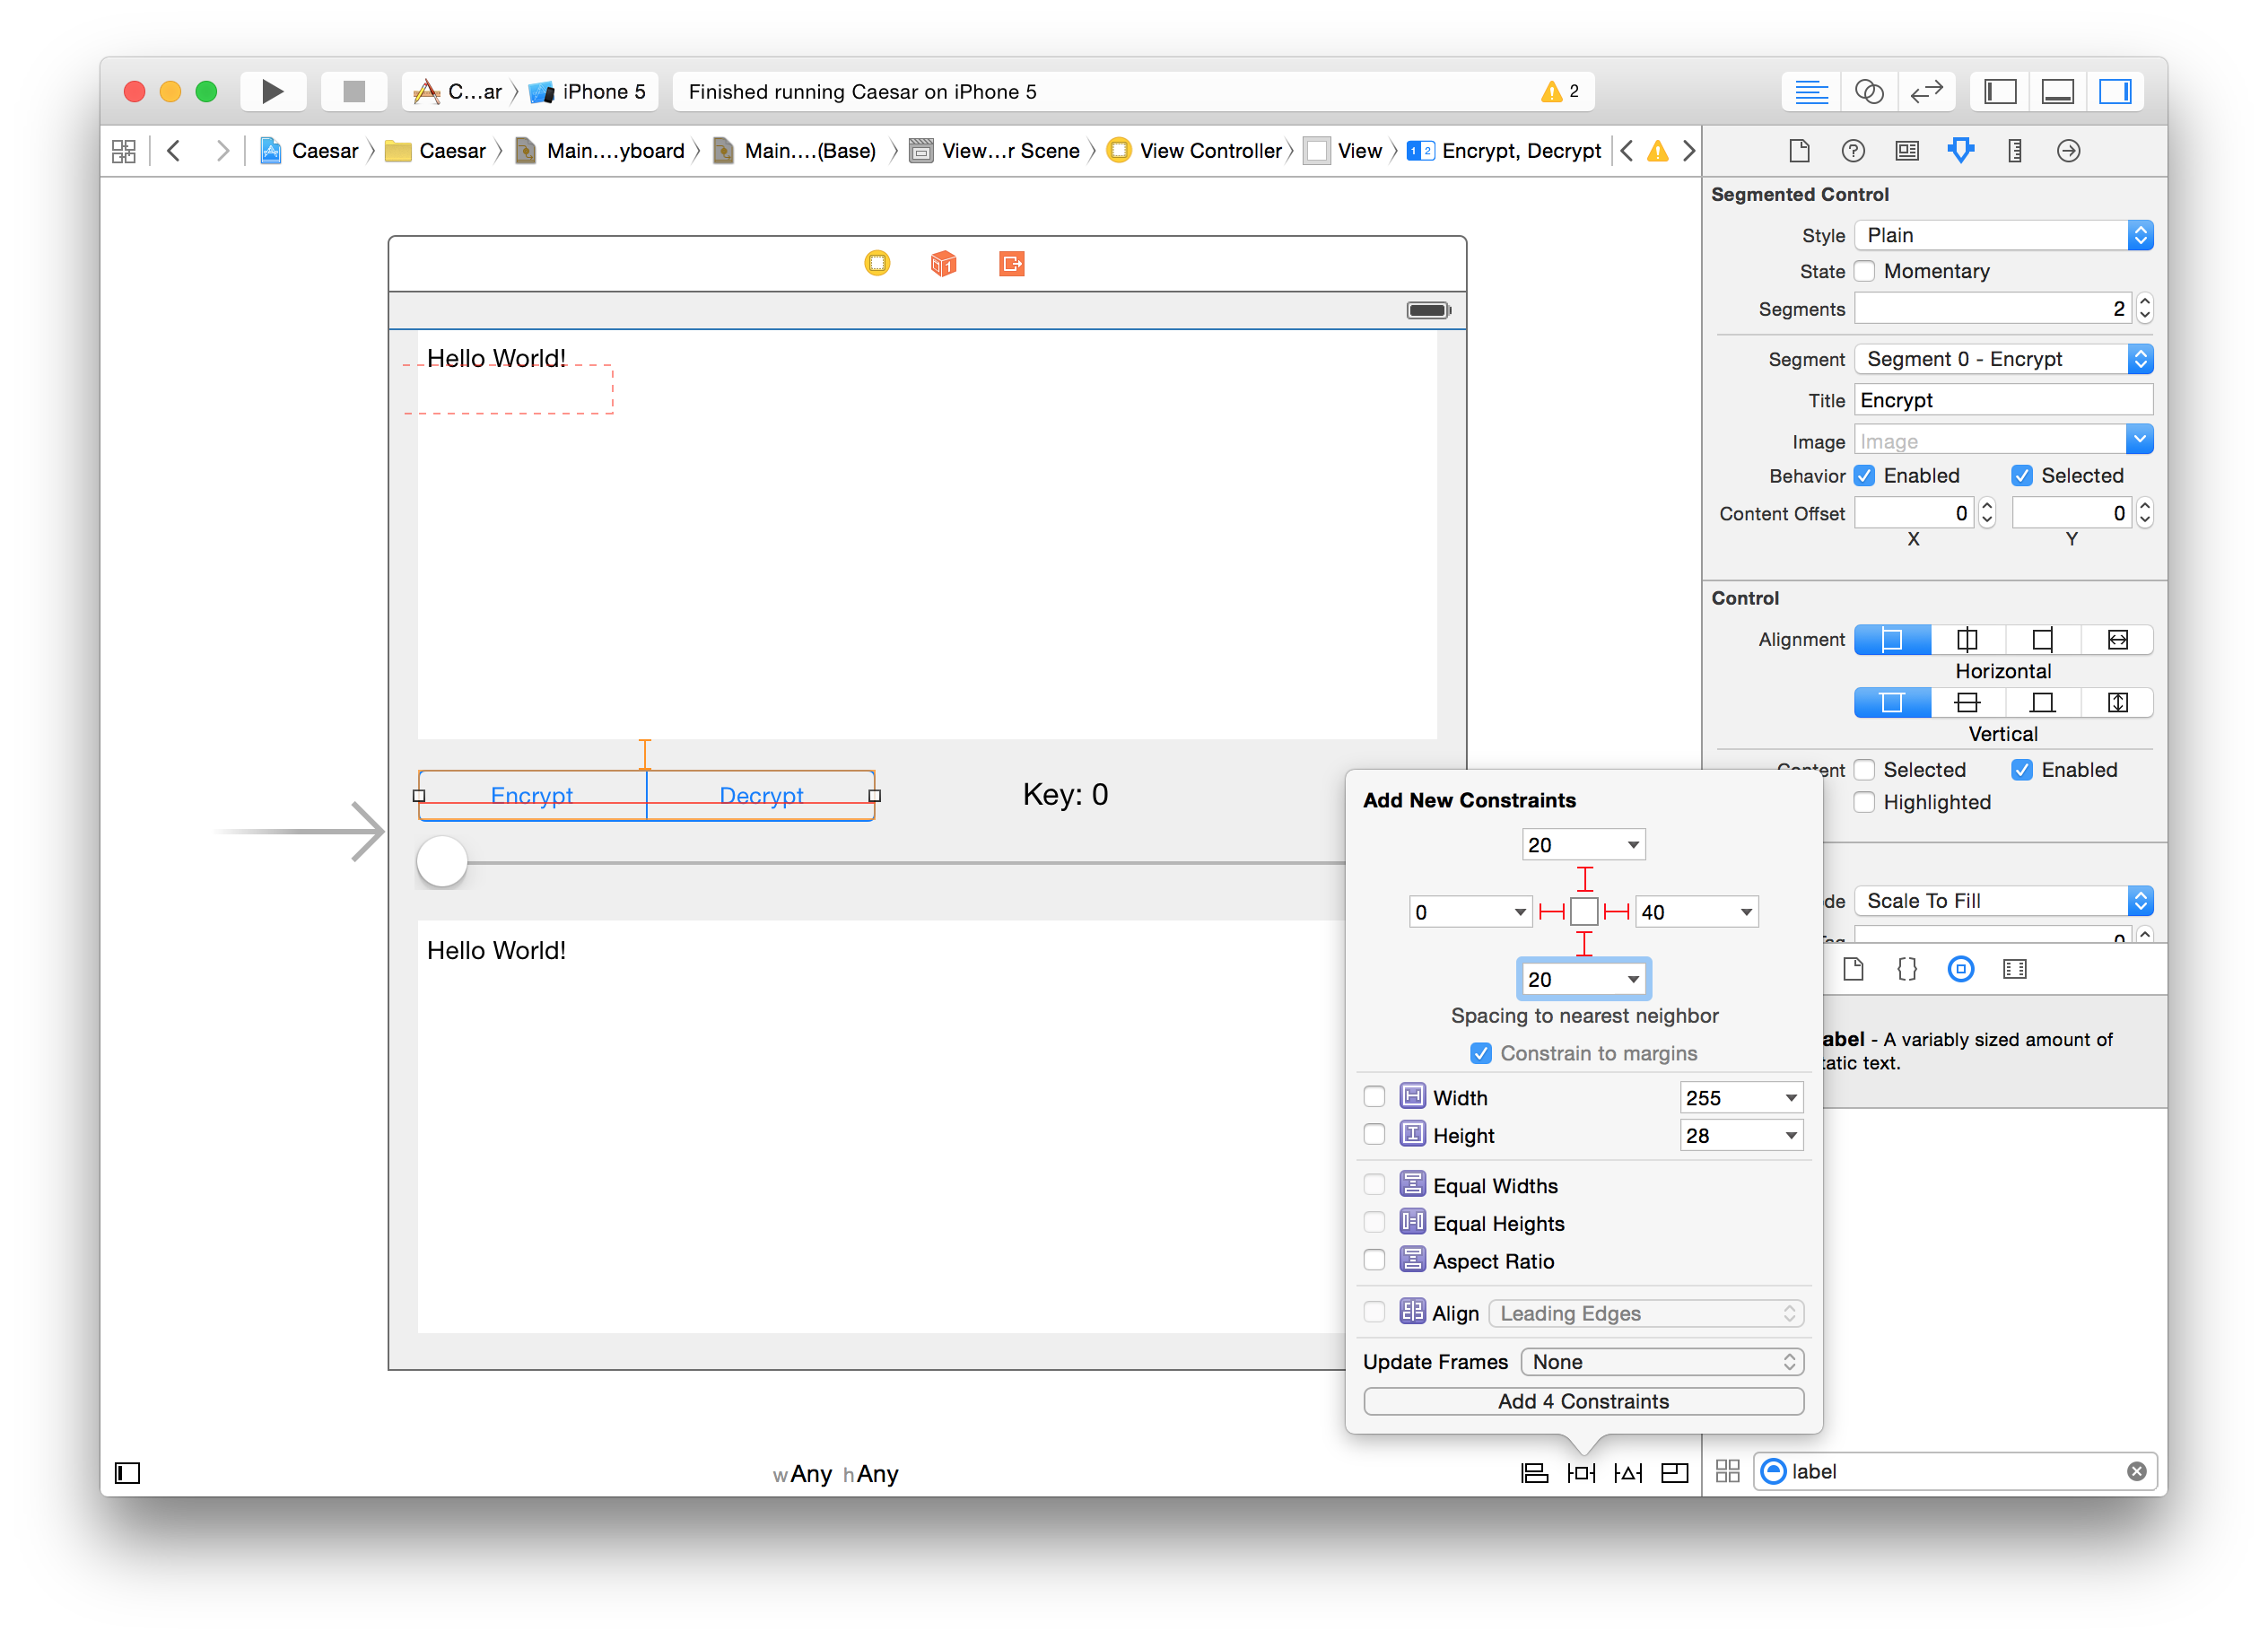This screenshot has width=2268, height=1640.
Task: Open the Style Plain dropdown
Action: tap(2004, 235)
